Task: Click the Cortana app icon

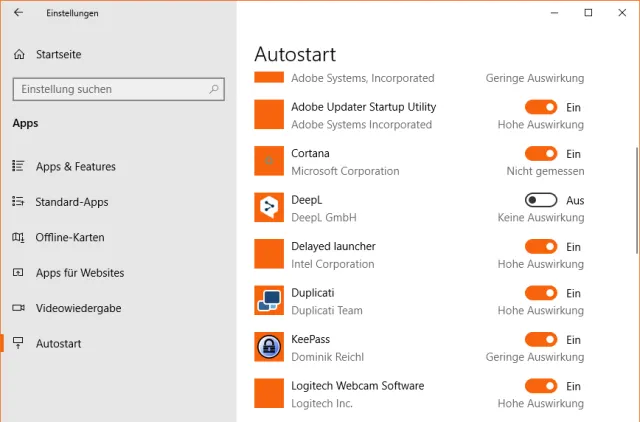Action: coord(270,162)
